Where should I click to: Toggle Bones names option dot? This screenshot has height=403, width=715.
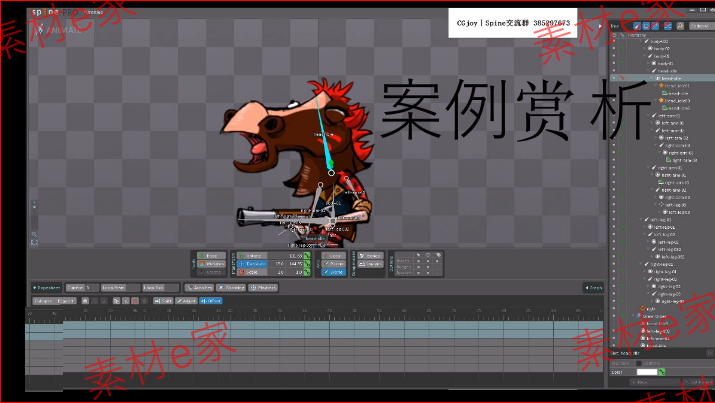(437, 261)
